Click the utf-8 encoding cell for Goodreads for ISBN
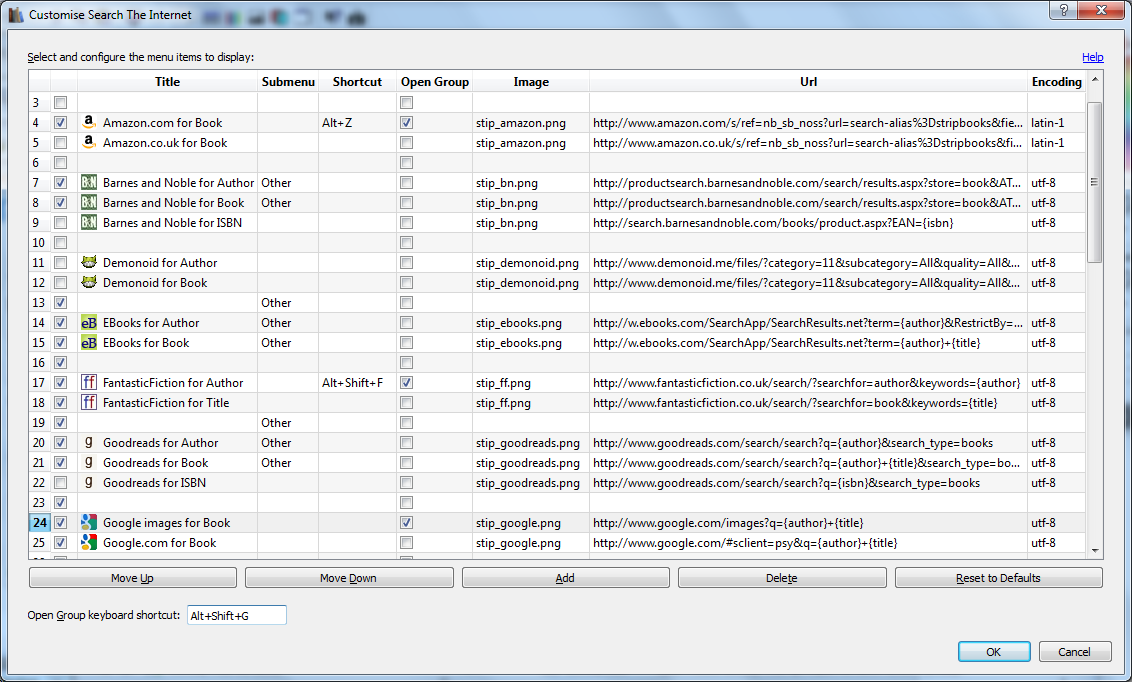The height and width of the screenshot is (682, 1132). click(1056, 483)
